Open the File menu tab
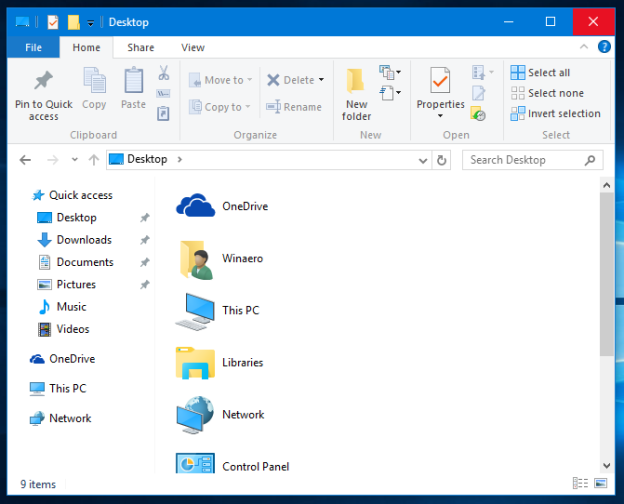 tap(33, 47)
